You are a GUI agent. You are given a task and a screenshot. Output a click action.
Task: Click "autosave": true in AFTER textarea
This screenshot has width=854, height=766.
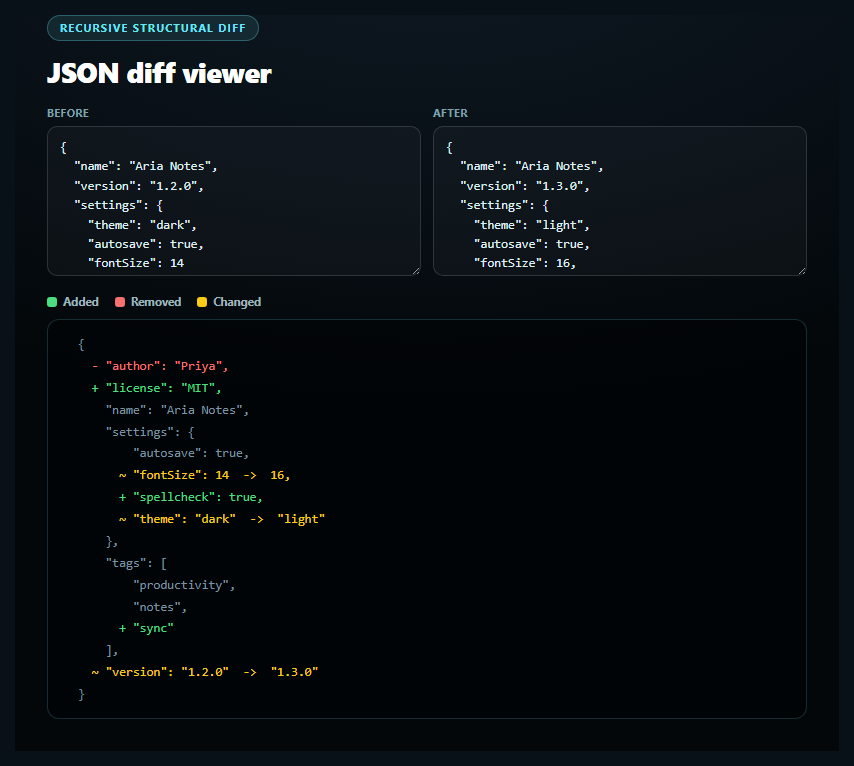[532, 244]
